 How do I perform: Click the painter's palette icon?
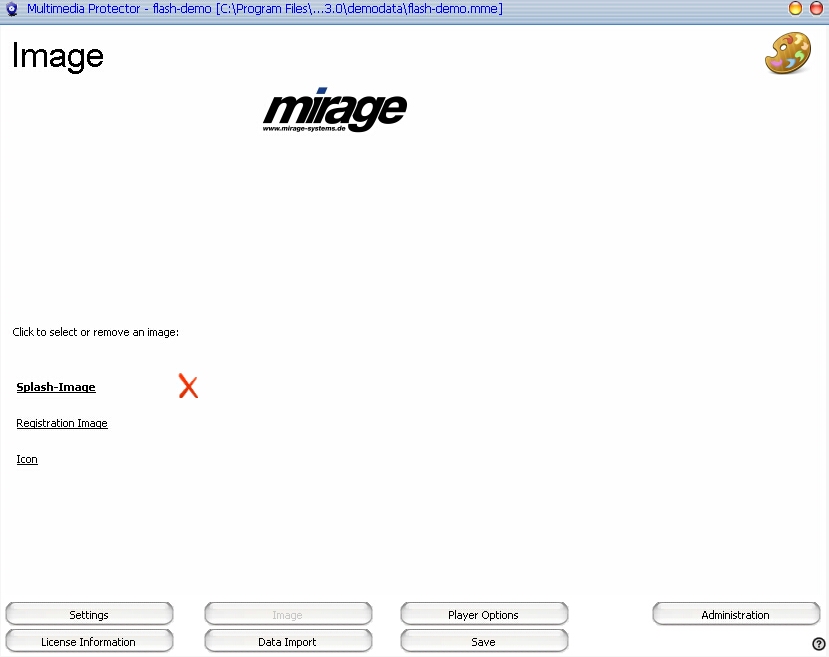(787, 54)
